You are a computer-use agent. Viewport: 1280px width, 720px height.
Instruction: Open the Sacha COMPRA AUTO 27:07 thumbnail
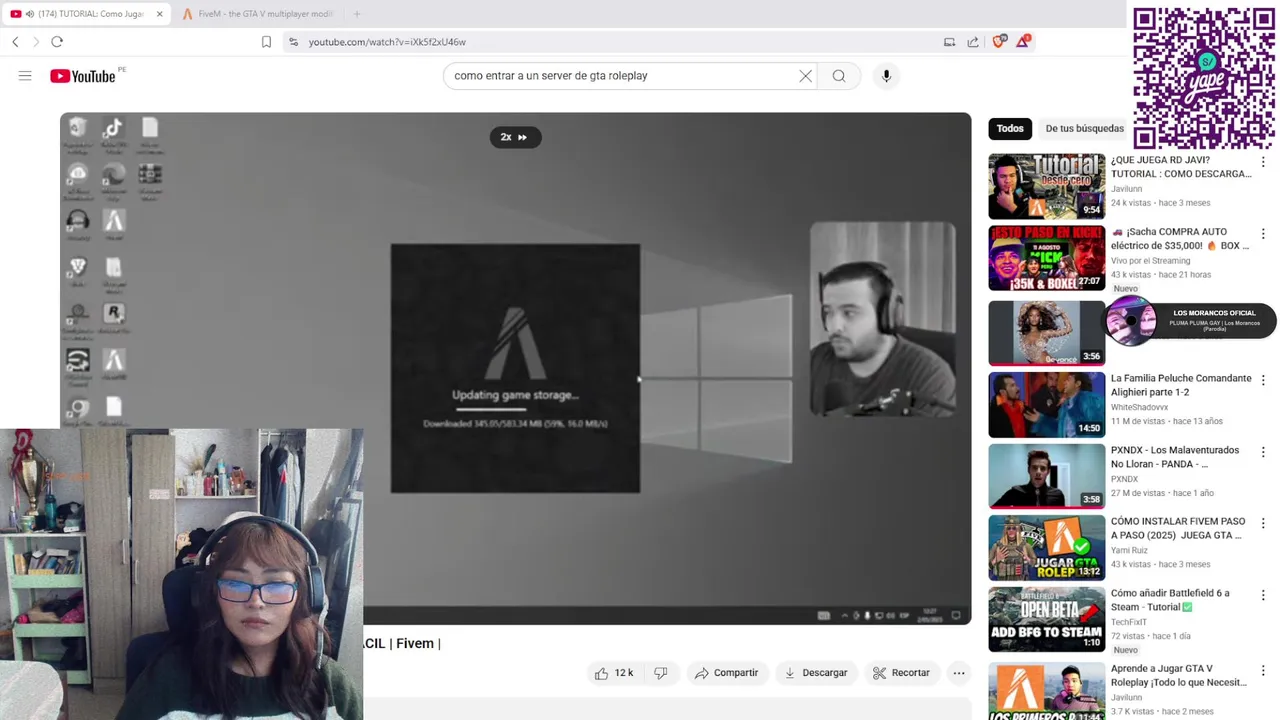point(1046,258)
